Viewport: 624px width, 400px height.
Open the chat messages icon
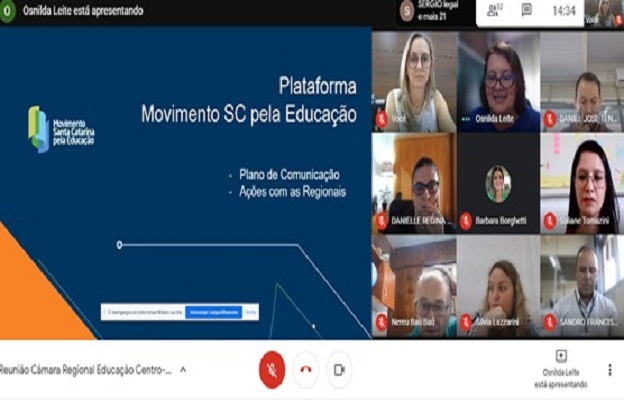[x=526, y=10]
